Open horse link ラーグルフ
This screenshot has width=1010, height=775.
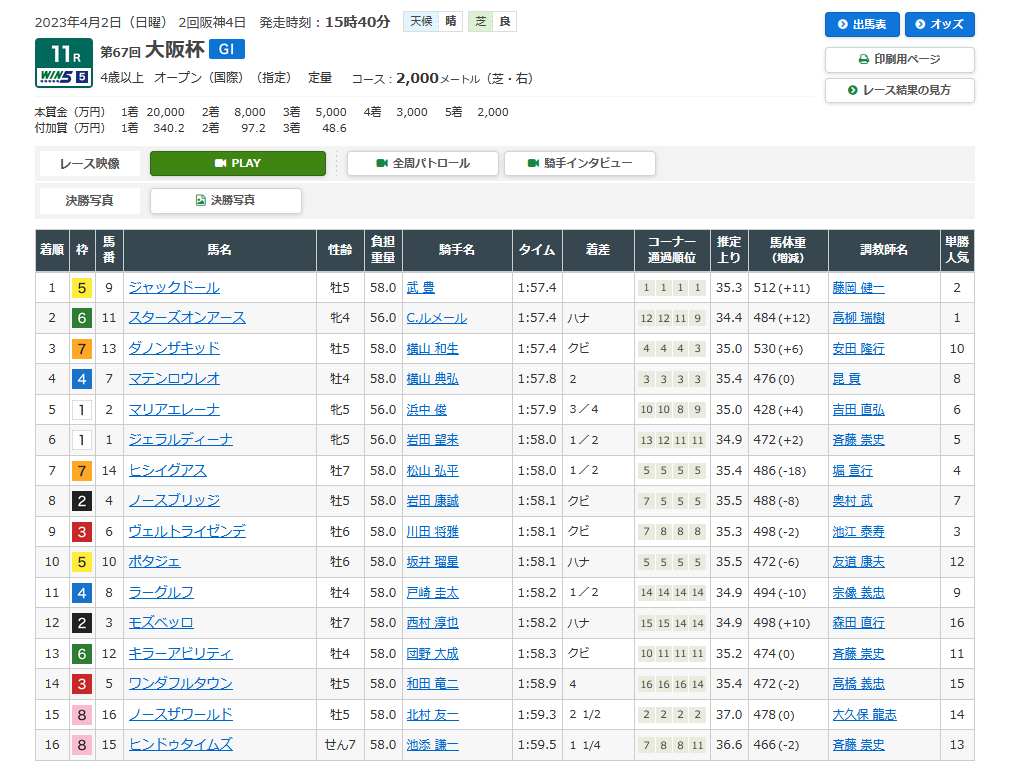pyautogui.click(x=161, y=593)
